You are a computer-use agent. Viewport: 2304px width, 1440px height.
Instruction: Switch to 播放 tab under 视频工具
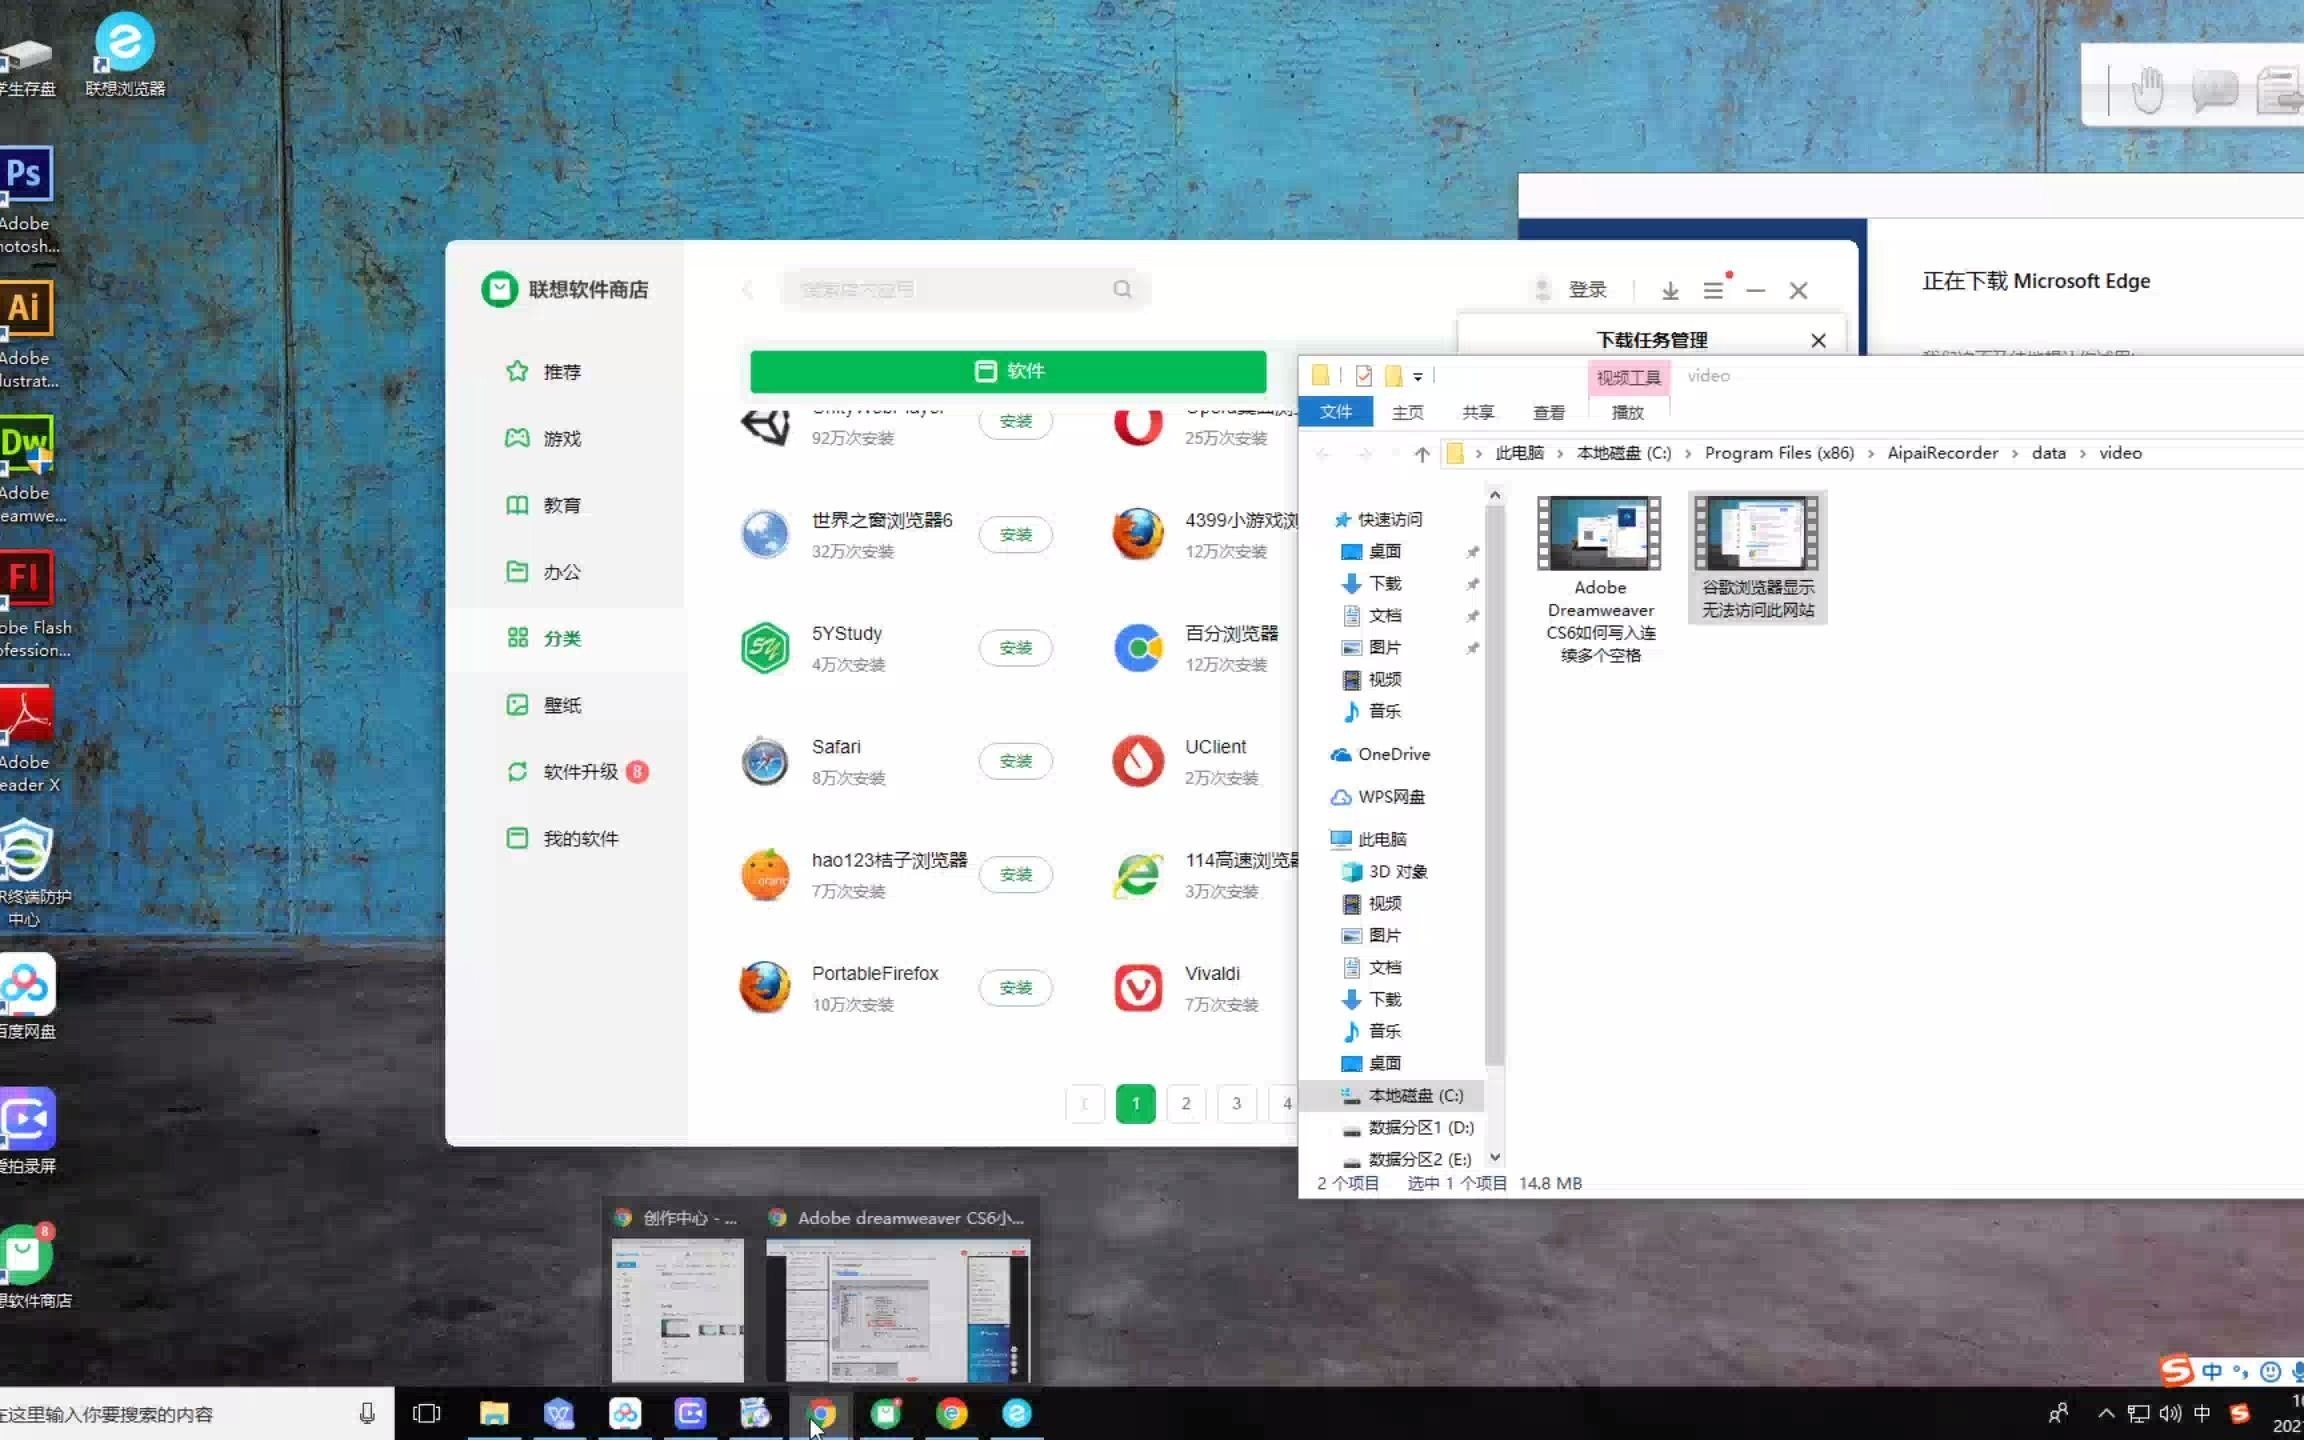[x=1627, y=412]
